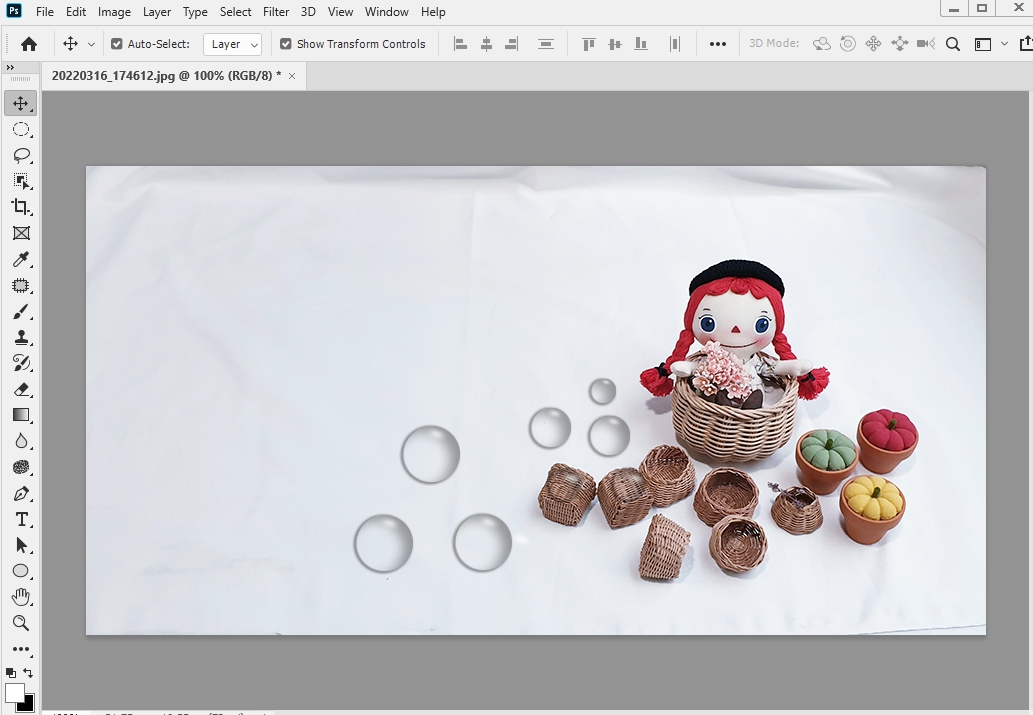The height and width of the screenshot is (715, 1033).
Task: Open more align and distribute options
Action: [717, 44]
